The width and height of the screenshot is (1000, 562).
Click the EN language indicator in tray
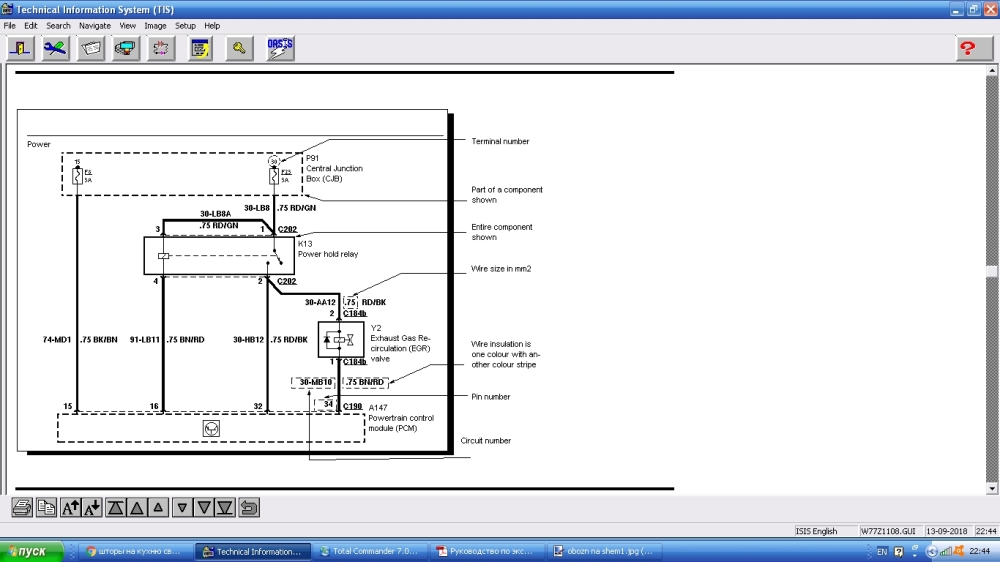click(x=882, y=551)
